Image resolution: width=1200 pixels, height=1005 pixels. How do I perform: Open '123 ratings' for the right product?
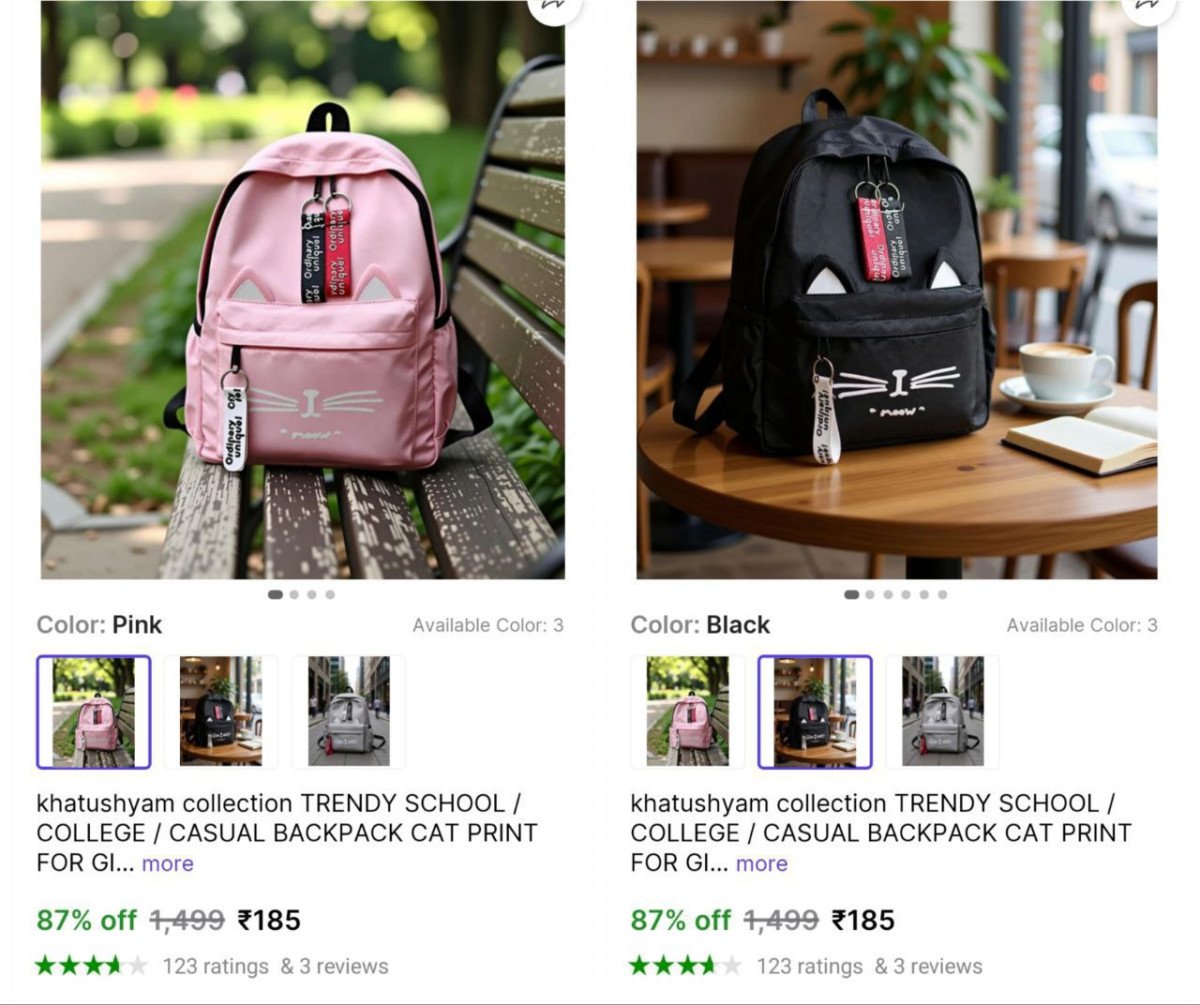click(810, 966)
